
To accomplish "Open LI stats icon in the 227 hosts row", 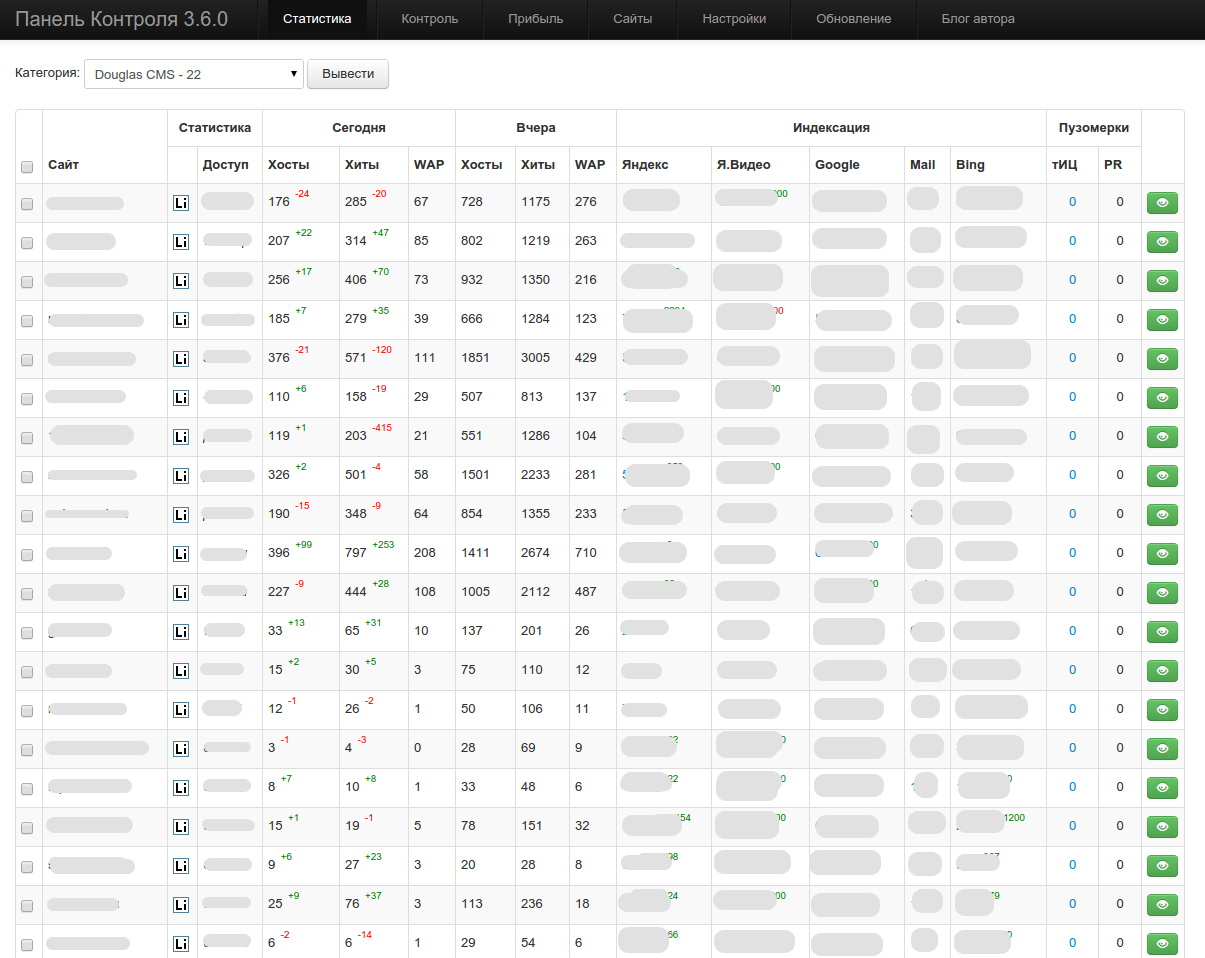I will (181, 592).
